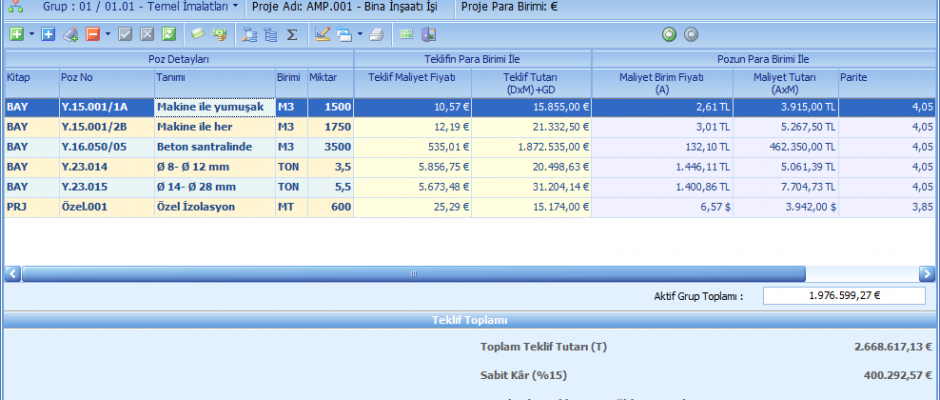Screen dimensions: 940x400
Task: Click the green refresh icon in toolbar
Action: point(169,34)
